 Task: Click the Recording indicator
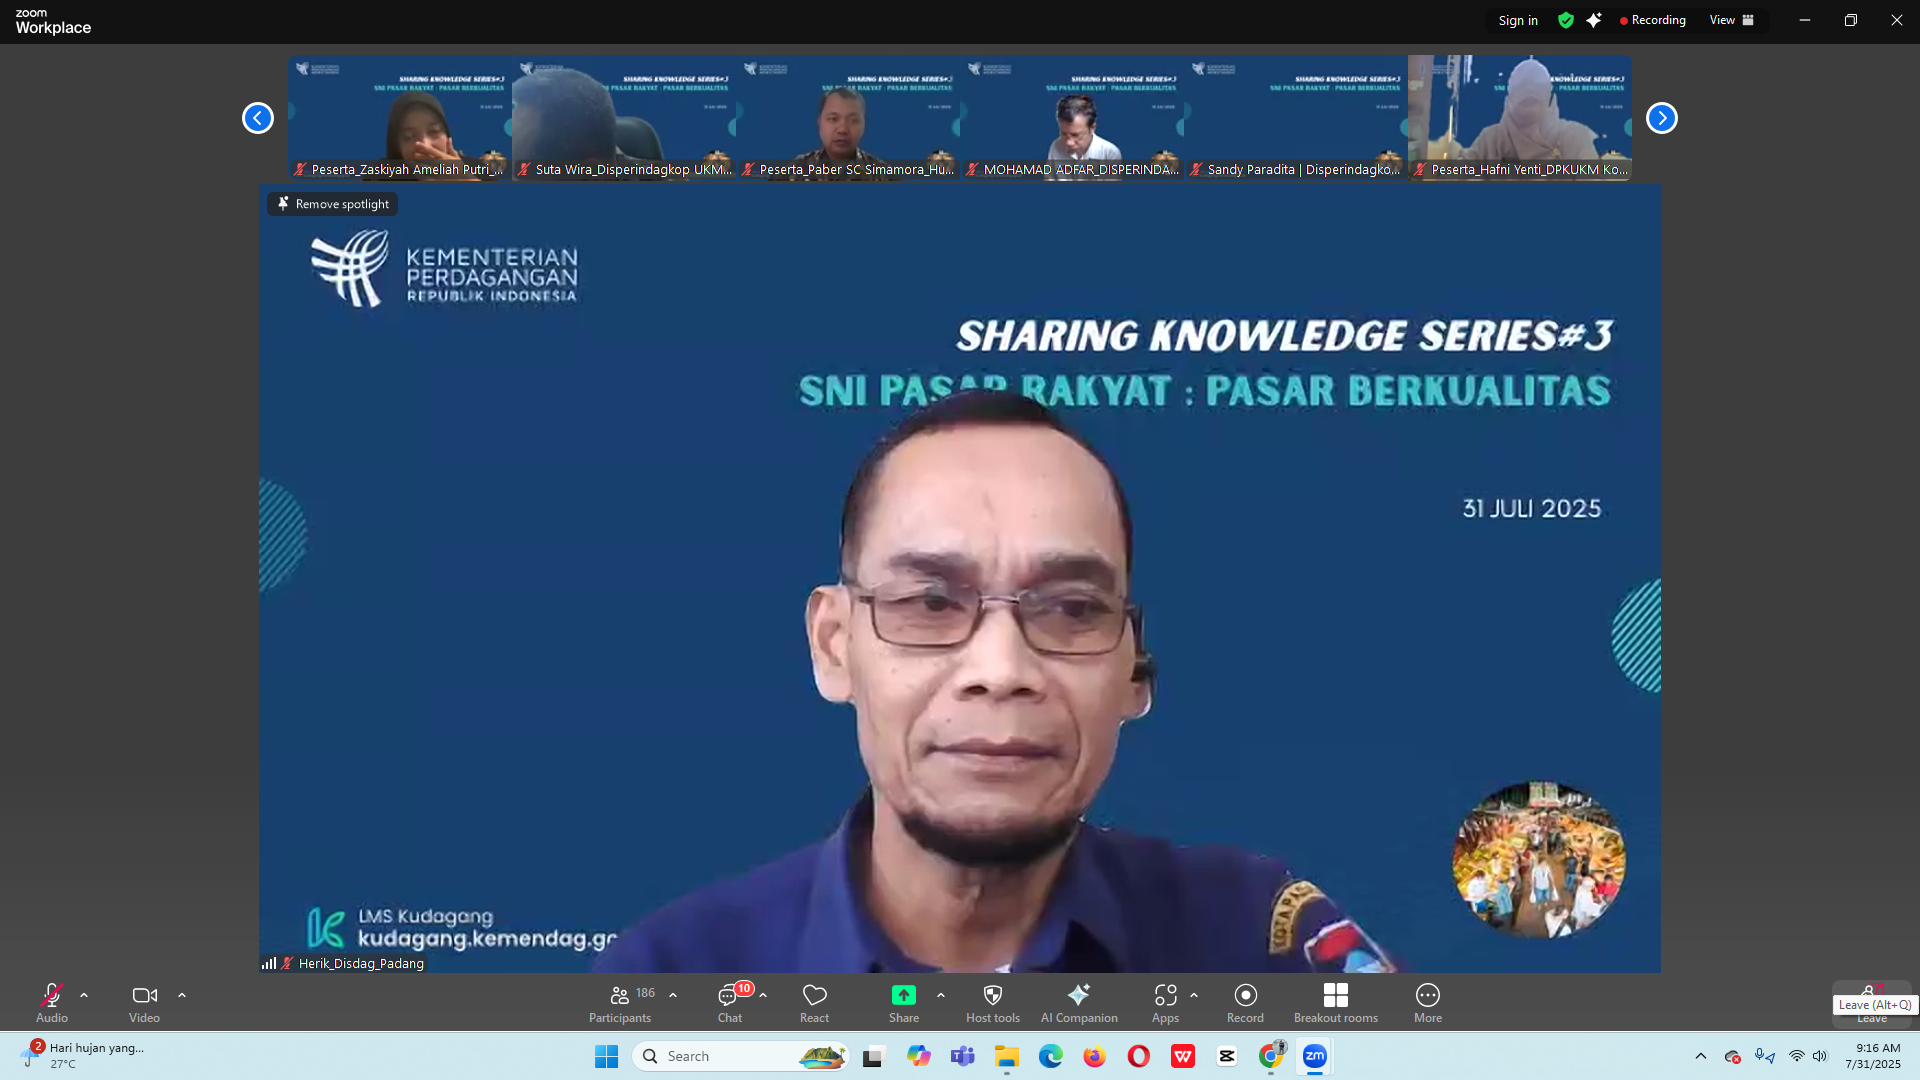[1653, 20]
